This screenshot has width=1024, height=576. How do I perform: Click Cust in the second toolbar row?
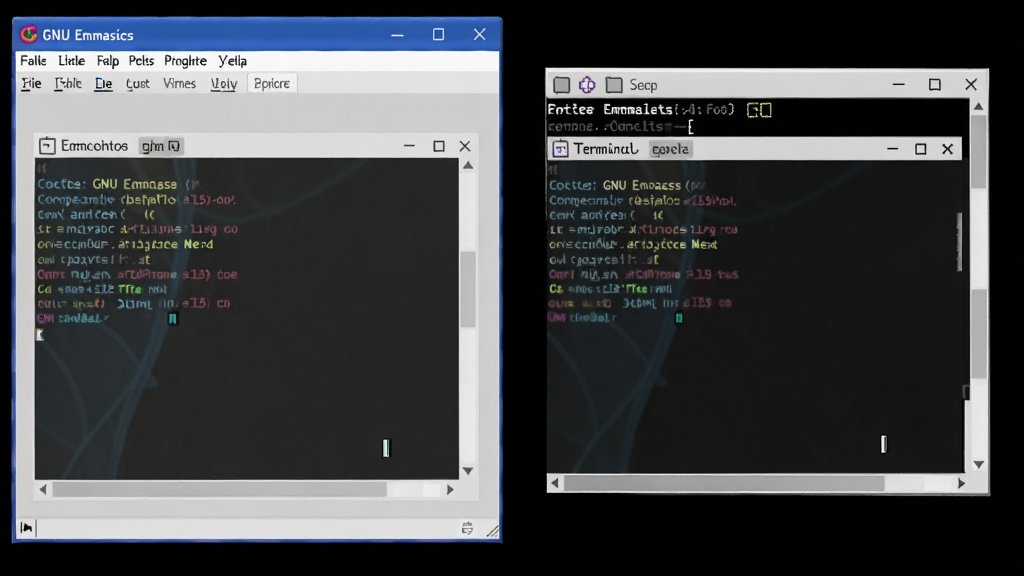pyautogui.click(x=138, y=84)
